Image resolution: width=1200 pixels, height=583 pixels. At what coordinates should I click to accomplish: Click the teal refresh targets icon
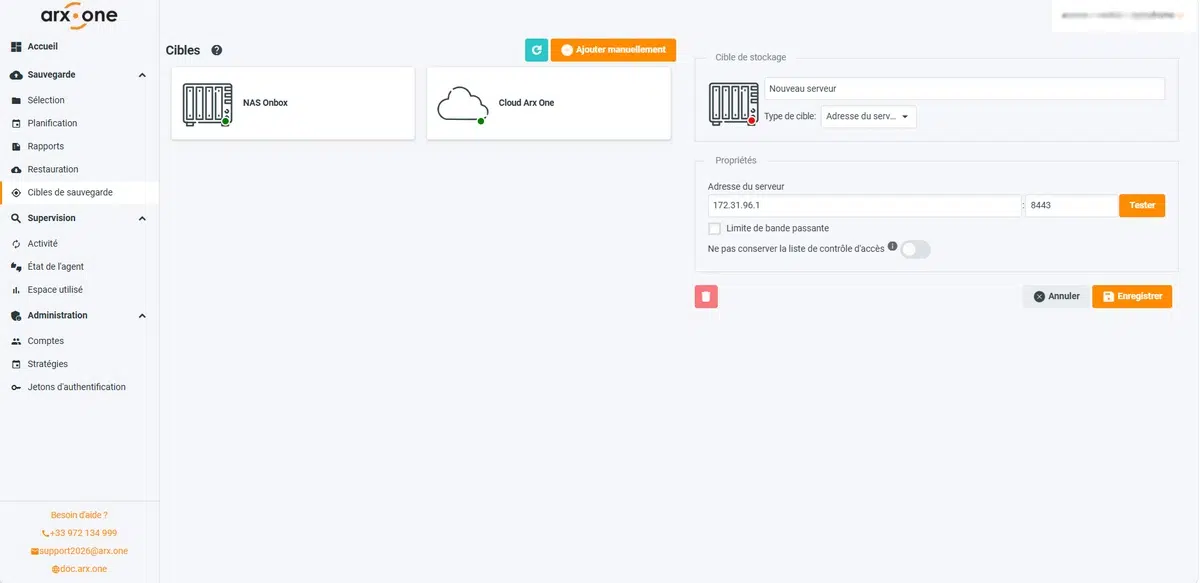[536, 50]
